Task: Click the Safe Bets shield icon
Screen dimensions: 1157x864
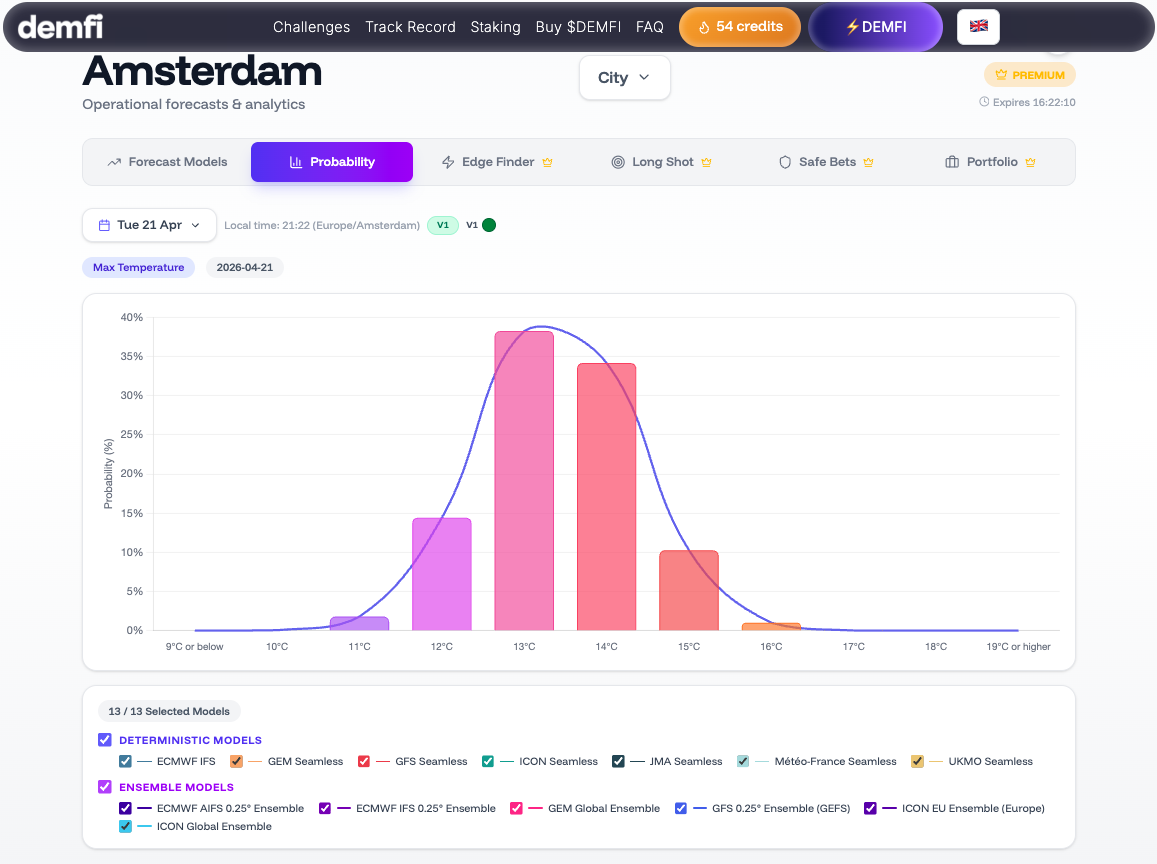Action: (x=784, y=161)
